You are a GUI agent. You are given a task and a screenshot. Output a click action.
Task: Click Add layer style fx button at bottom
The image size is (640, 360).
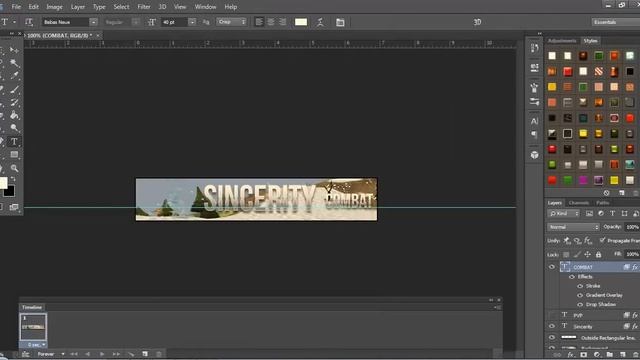(x=571, y=355)
